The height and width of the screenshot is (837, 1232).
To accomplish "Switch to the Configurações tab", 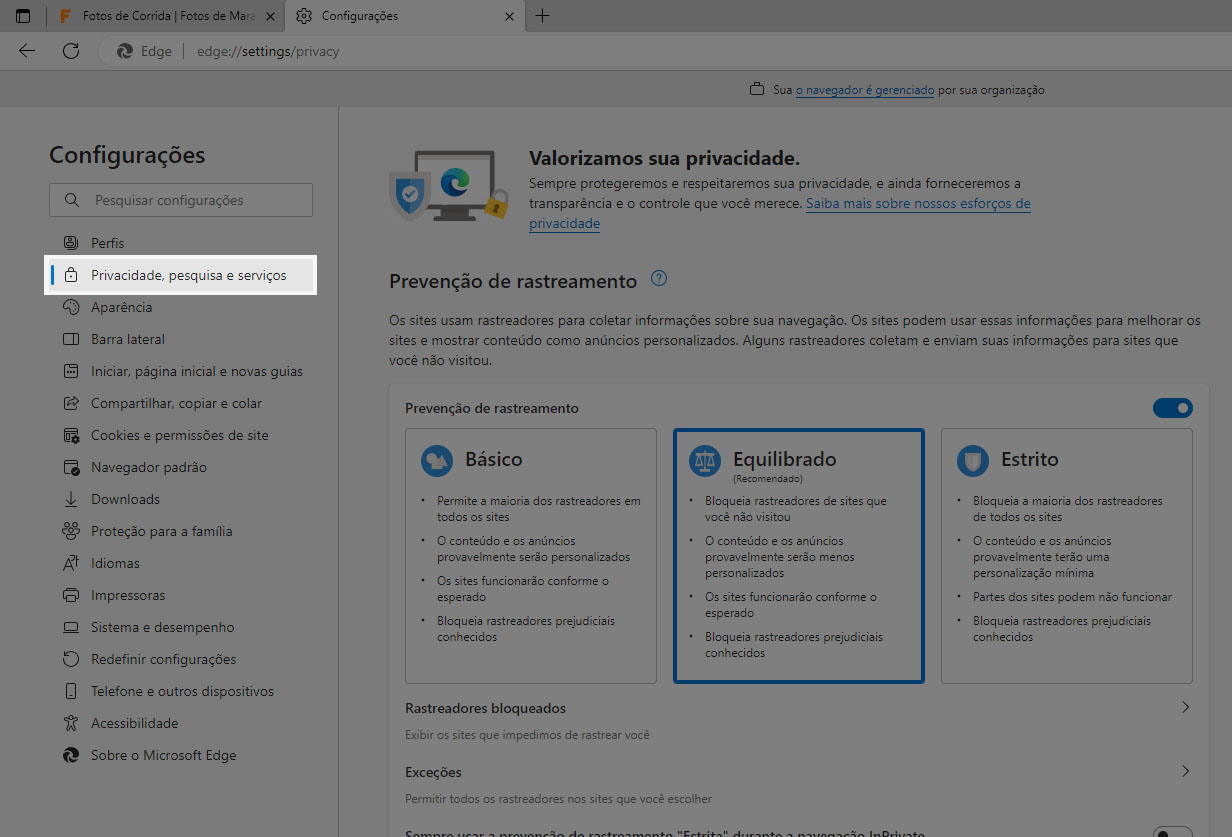I will [406, 16].
